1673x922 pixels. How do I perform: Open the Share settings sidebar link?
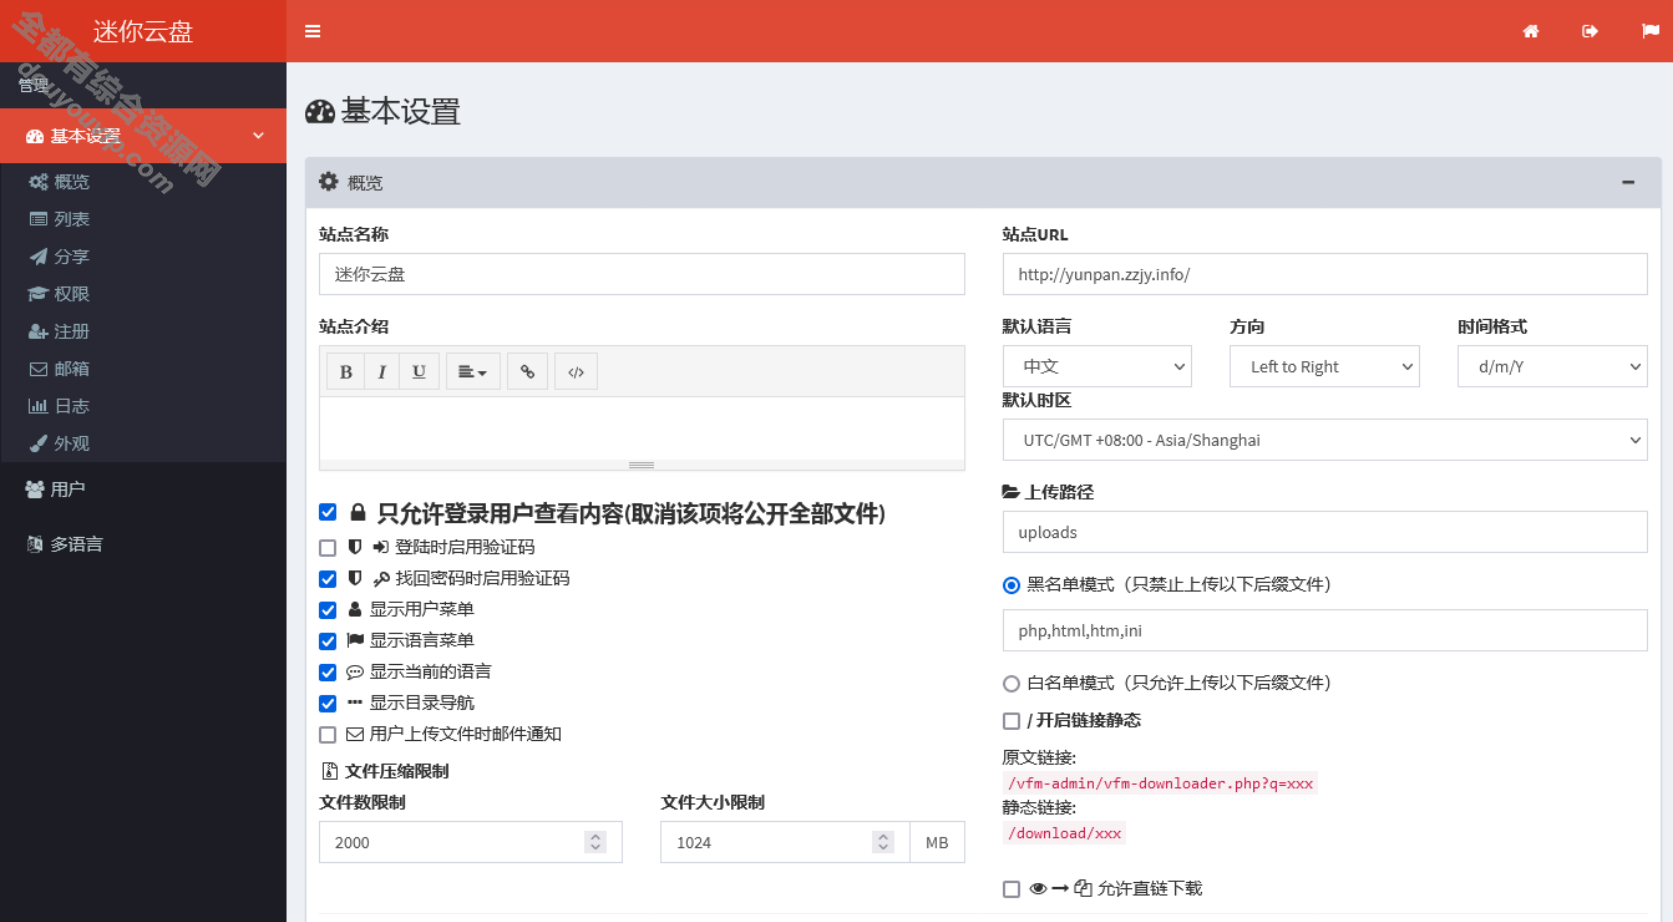click(x=71, y=257)
